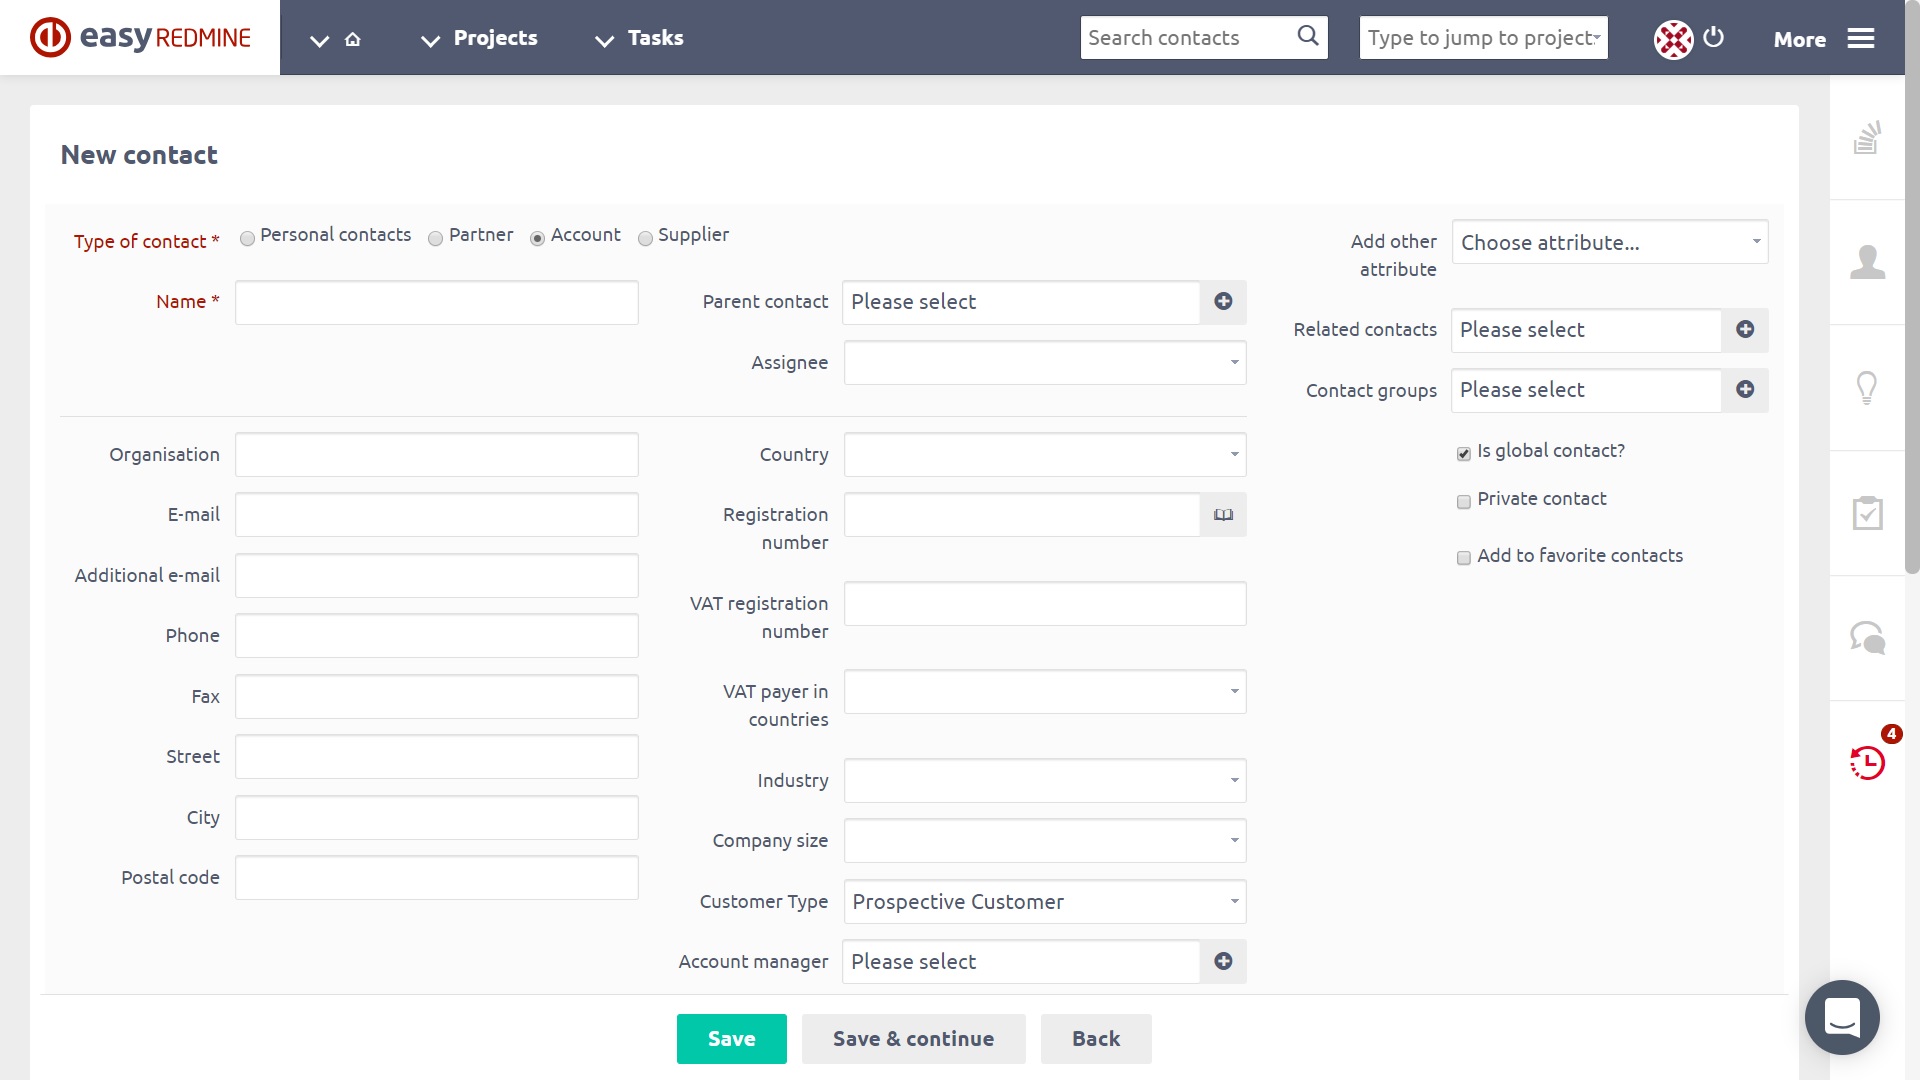The height and width of the screenshot is (1080, 1920).
Task: Open the lightbulb sidebar panel
Action: coord(1866,388)
